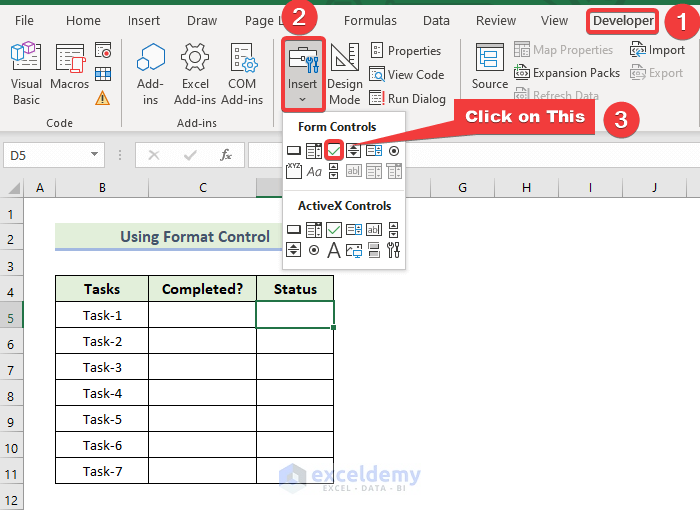This screenshot has width=700, height=510.
Task: Open ActiveX More Controls
Action: [393, 250]
